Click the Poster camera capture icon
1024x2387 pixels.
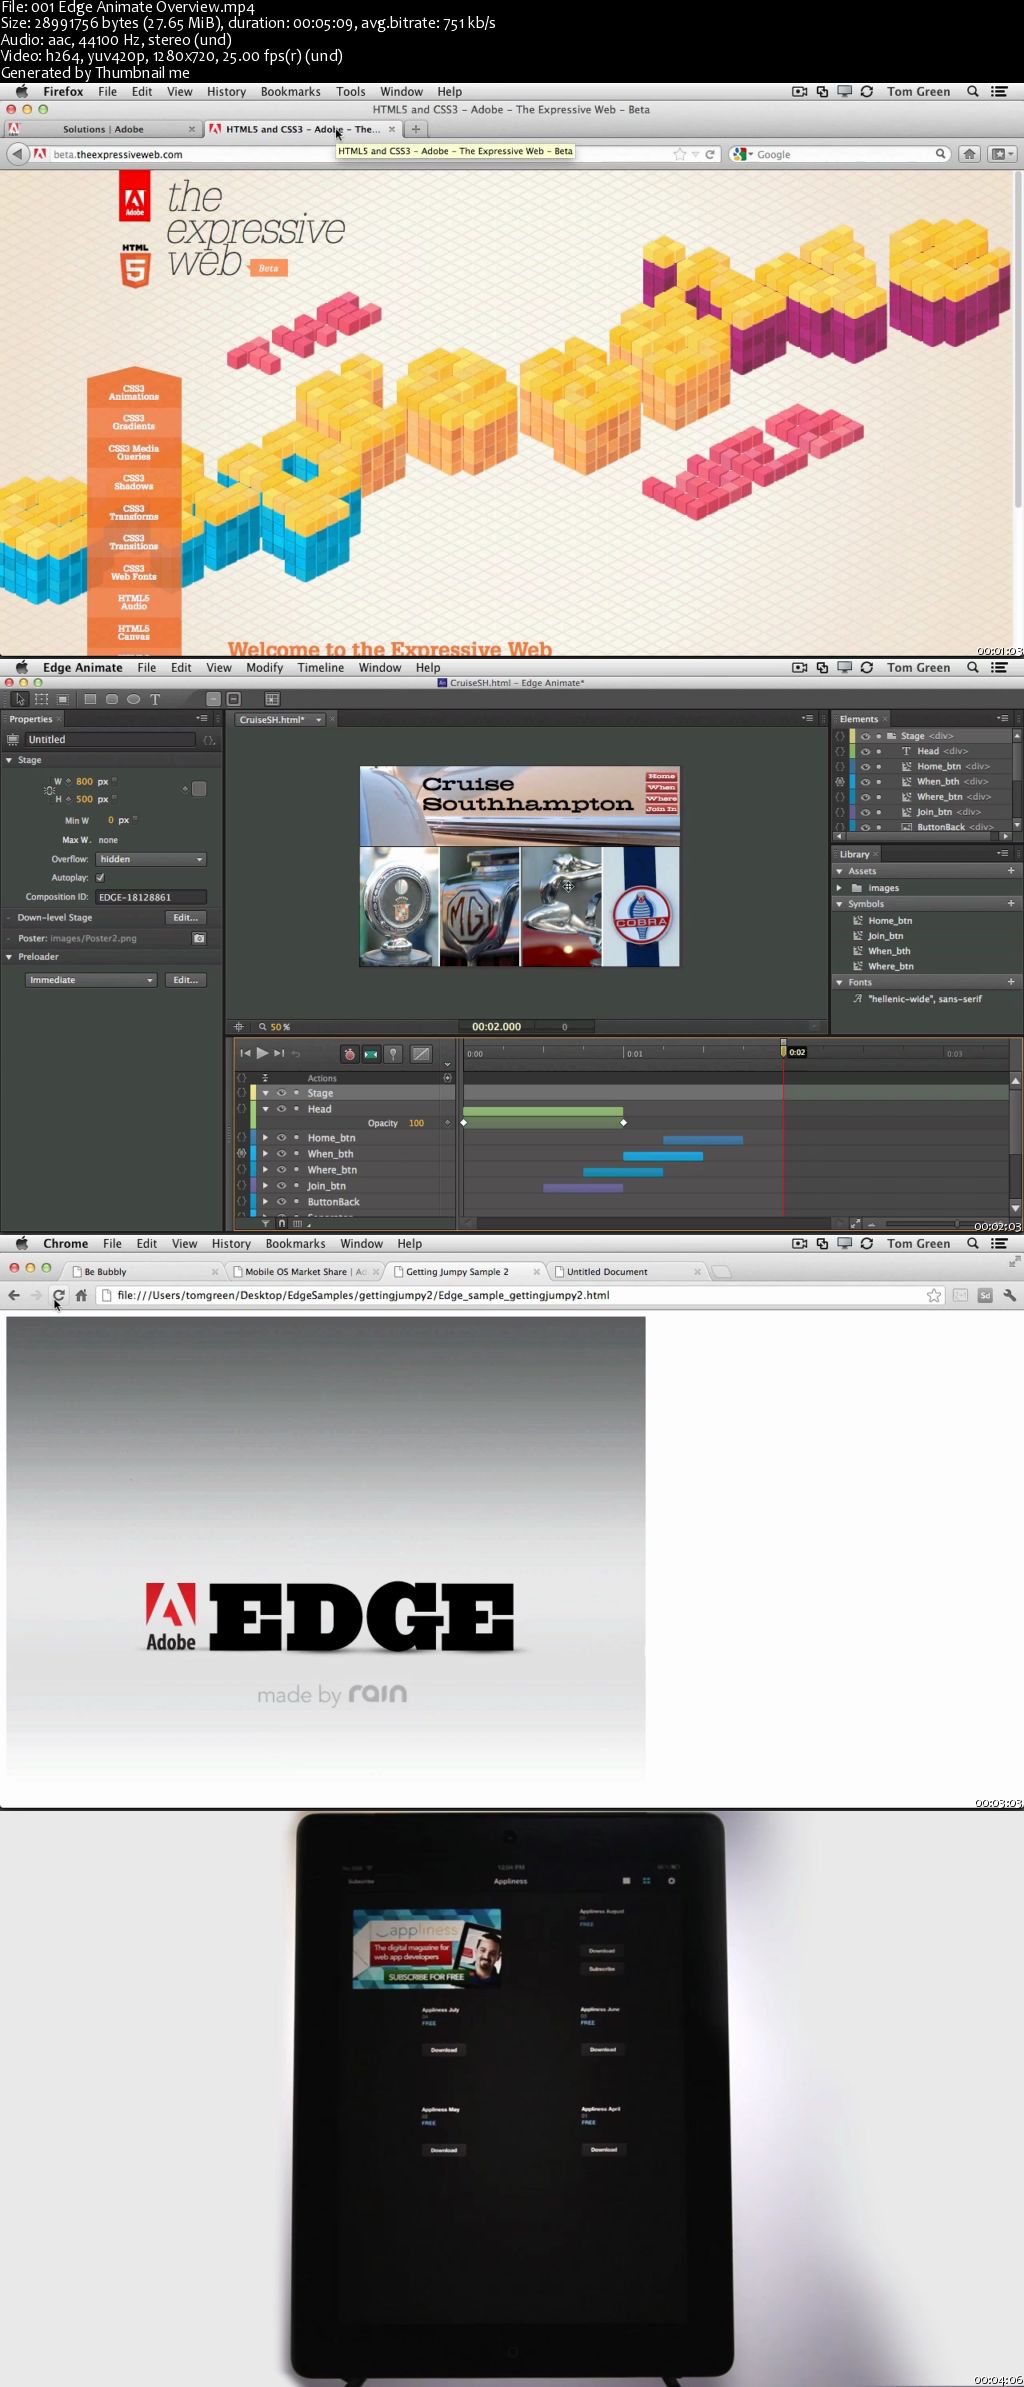(x=199, y=938)
